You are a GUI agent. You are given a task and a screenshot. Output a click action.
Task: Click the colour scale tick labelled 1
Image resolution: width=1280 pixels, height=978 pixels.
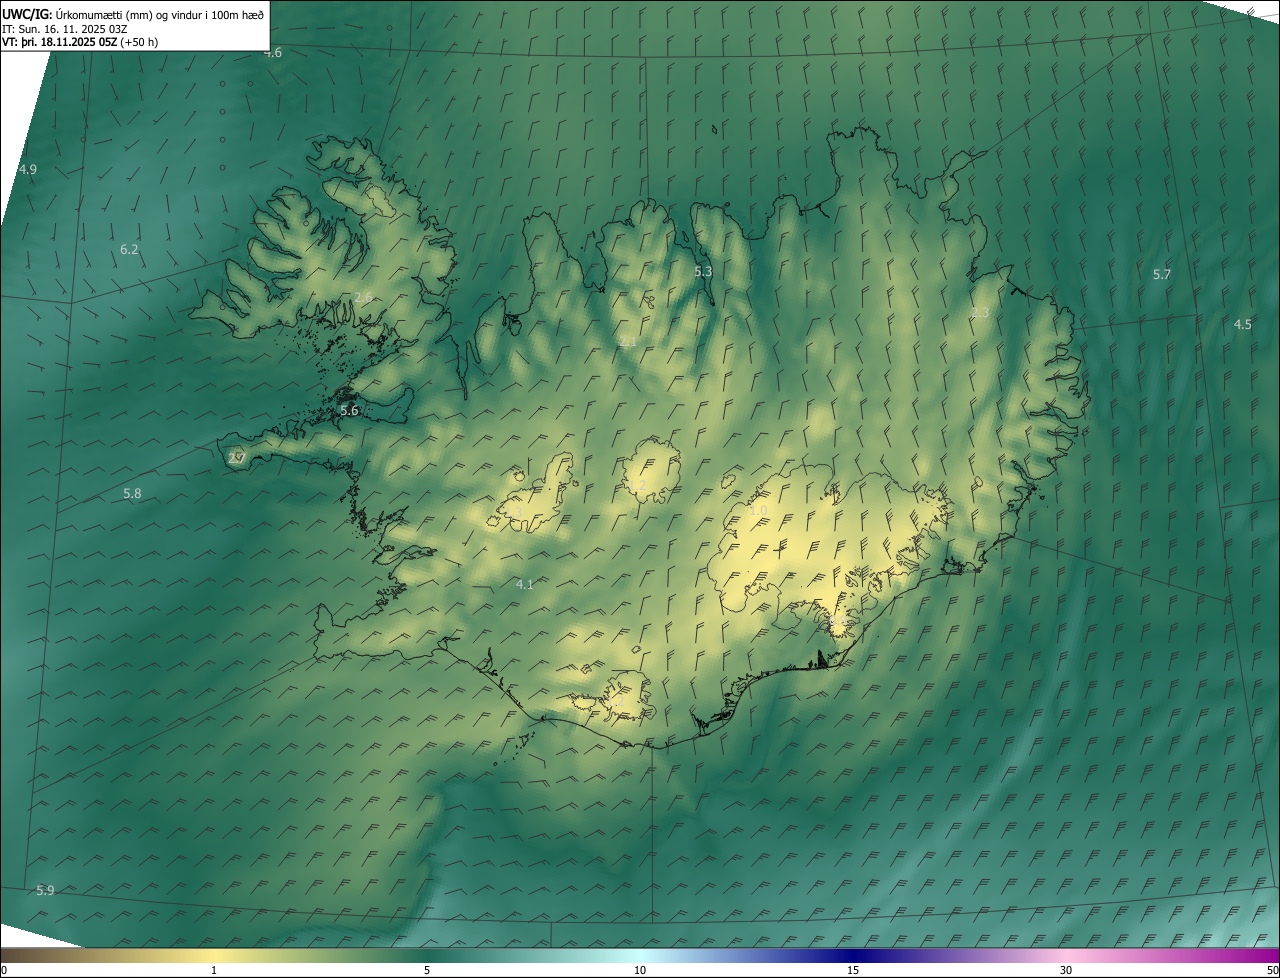coord(214,970)
